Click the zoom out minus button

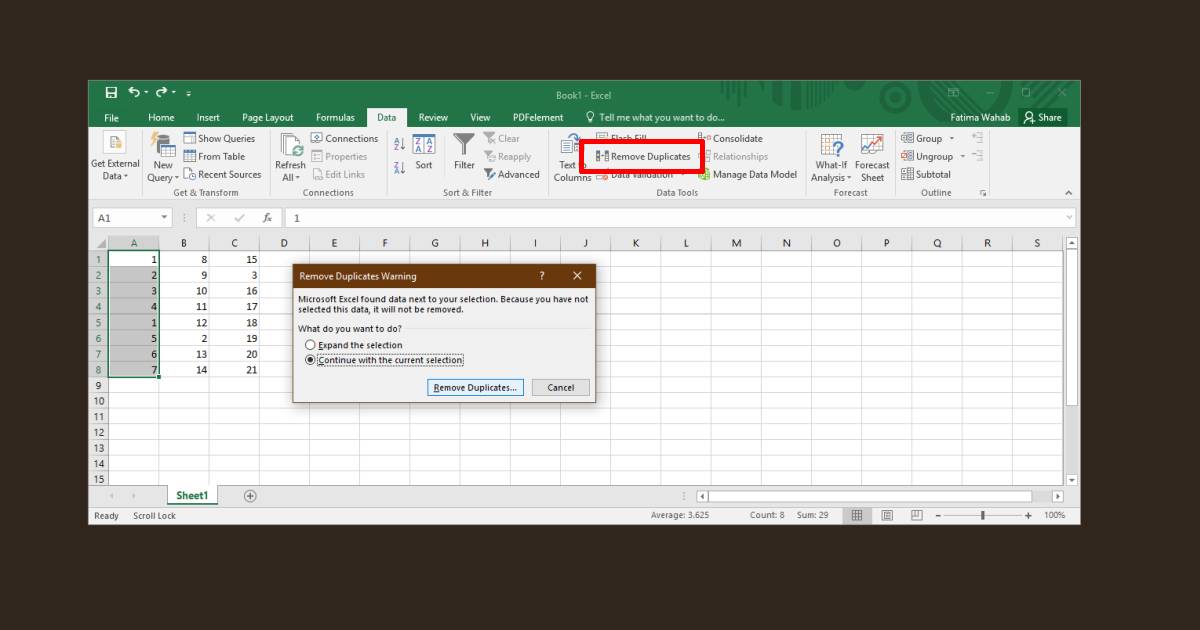point(938,516)
